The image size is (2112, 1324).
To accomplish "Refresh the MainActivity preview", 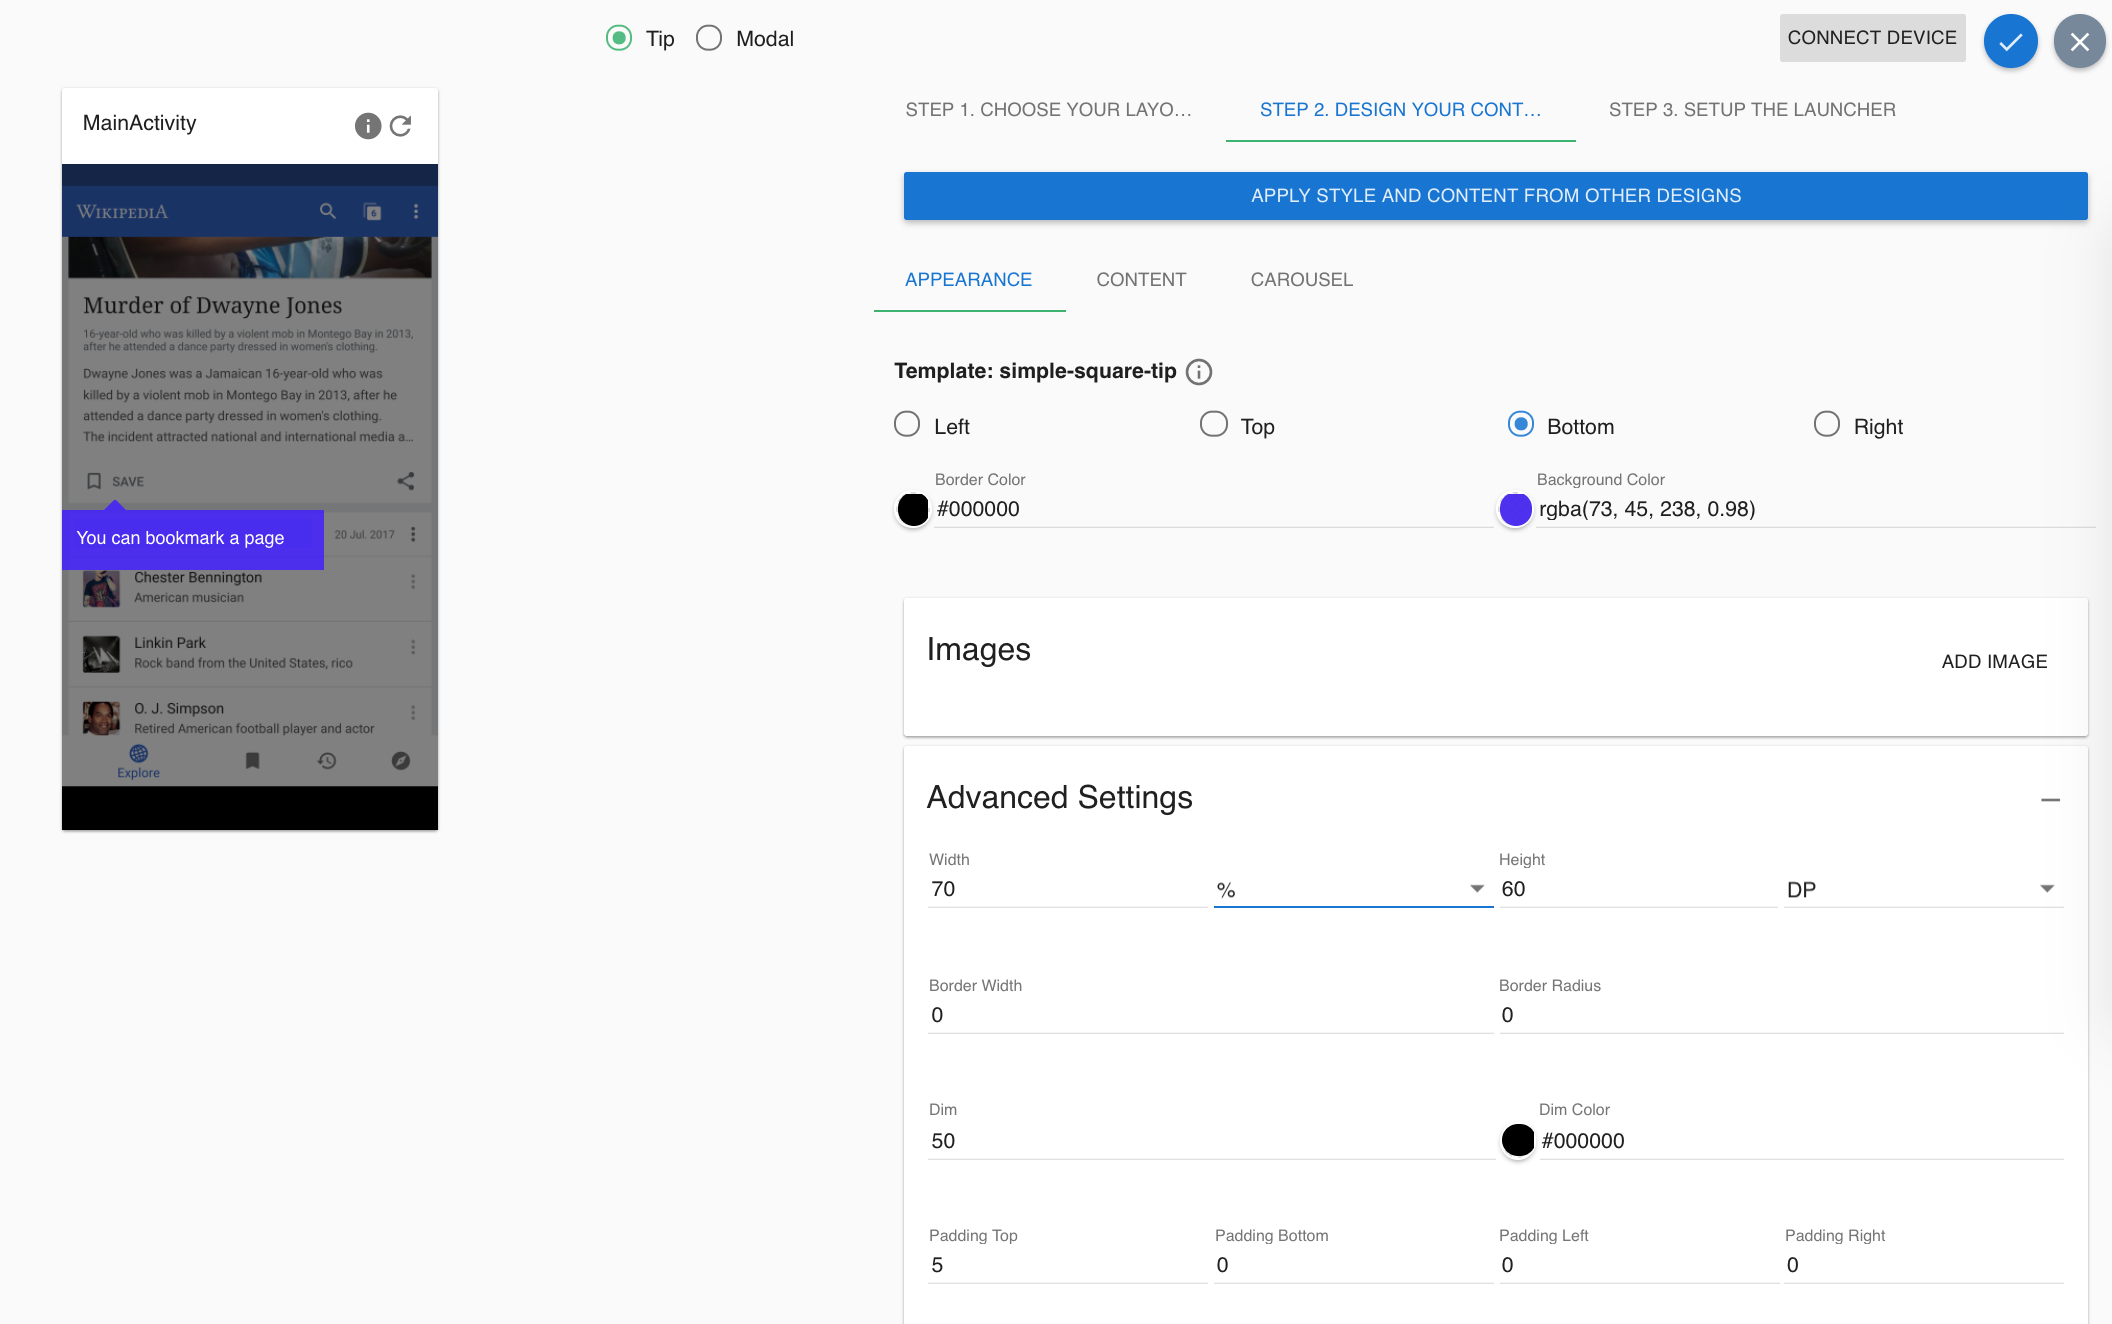I will tap(401, 124).
